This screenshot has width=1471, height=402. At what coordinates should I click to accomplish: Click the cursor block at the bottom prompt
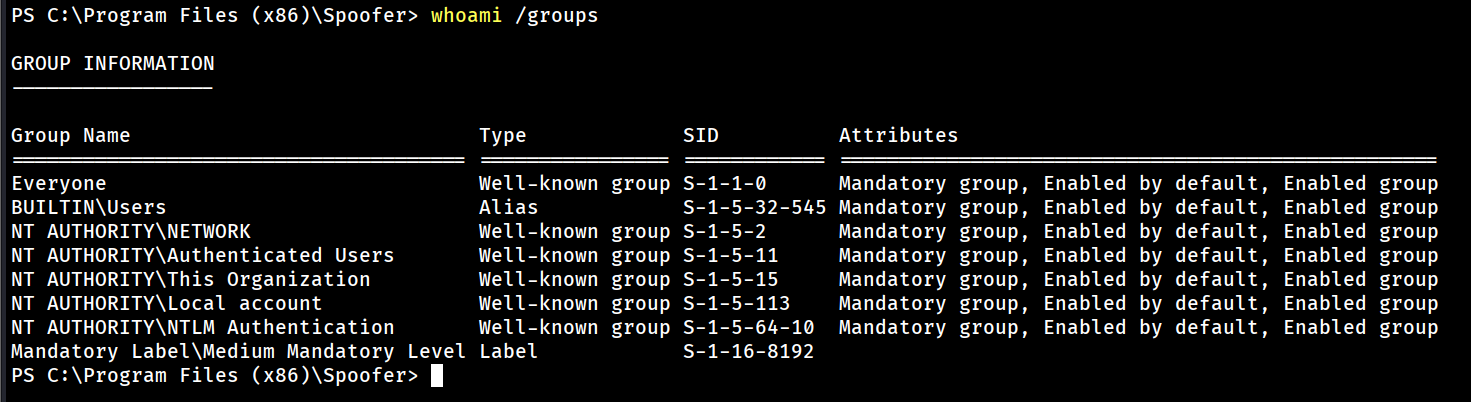(x=436, y=376)
